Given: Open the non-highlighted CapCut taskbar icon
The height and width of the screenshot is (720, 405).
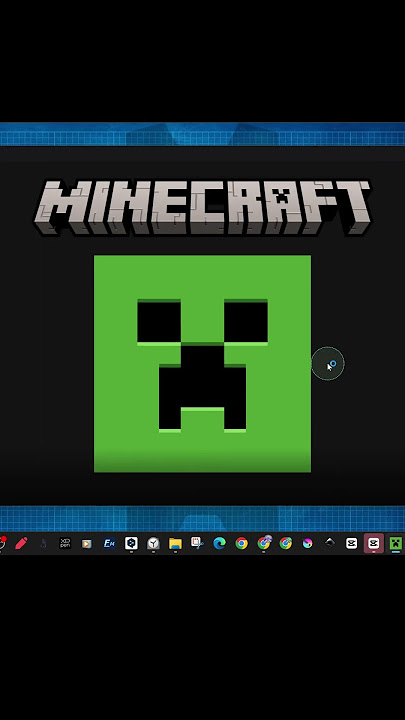Looking at the screenshot, I should coord(352,544).
